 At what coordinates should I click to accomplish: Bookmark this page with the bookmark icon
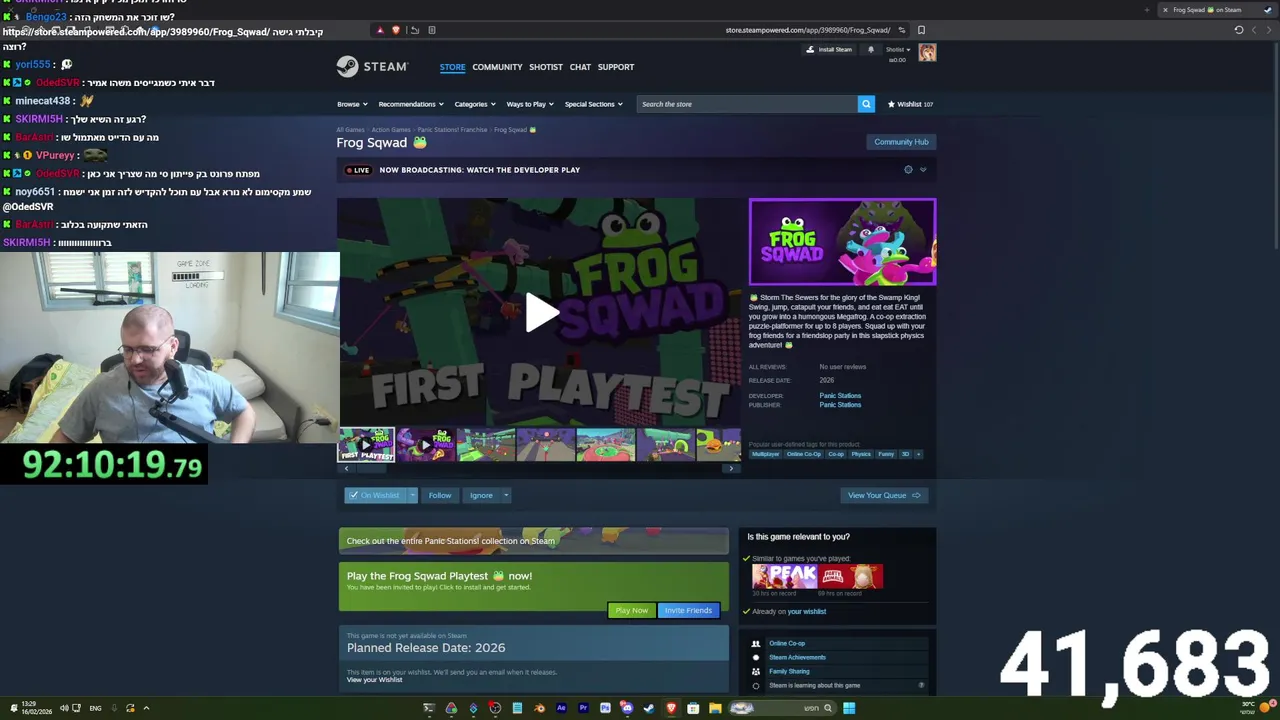tap(921, 30)
